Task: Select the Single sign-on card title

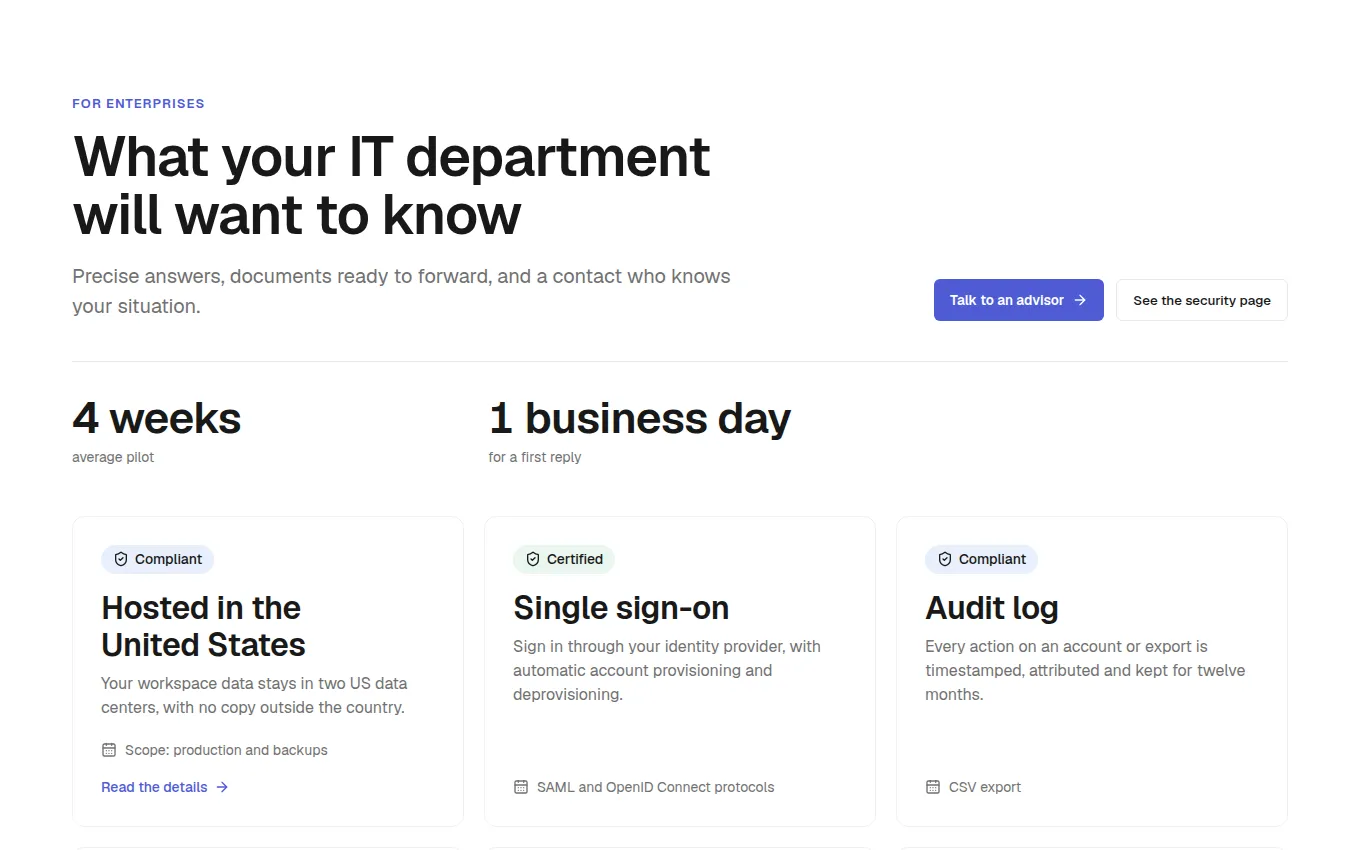Action: pos(621,608)
